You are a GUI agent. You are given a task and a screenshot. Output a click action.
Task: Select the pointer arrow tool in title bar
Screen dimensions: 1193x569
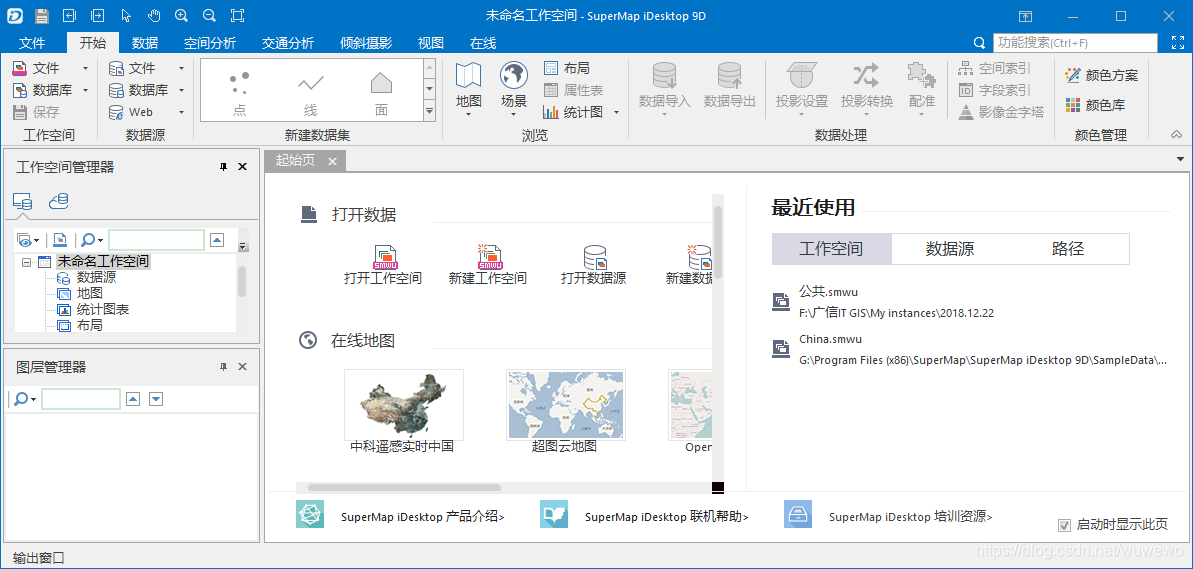pyautogui.click(x=126, y=15)
